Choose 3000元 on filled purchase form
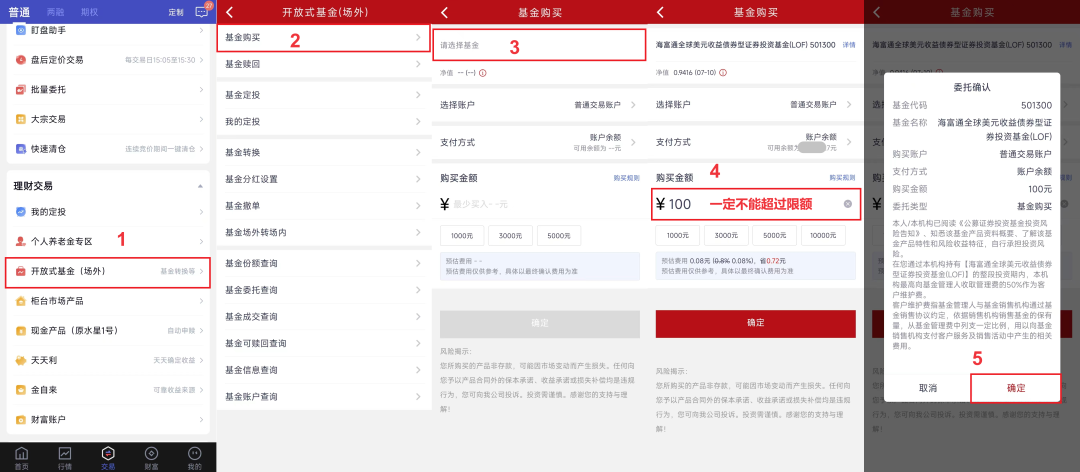The height and width of the screenshot is (472, 1080). pos(725,236)
